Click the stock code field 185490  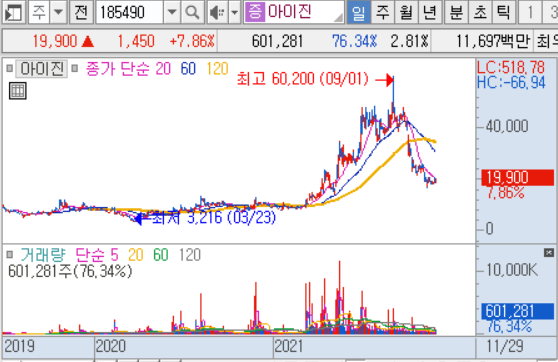tap(130, 12)
